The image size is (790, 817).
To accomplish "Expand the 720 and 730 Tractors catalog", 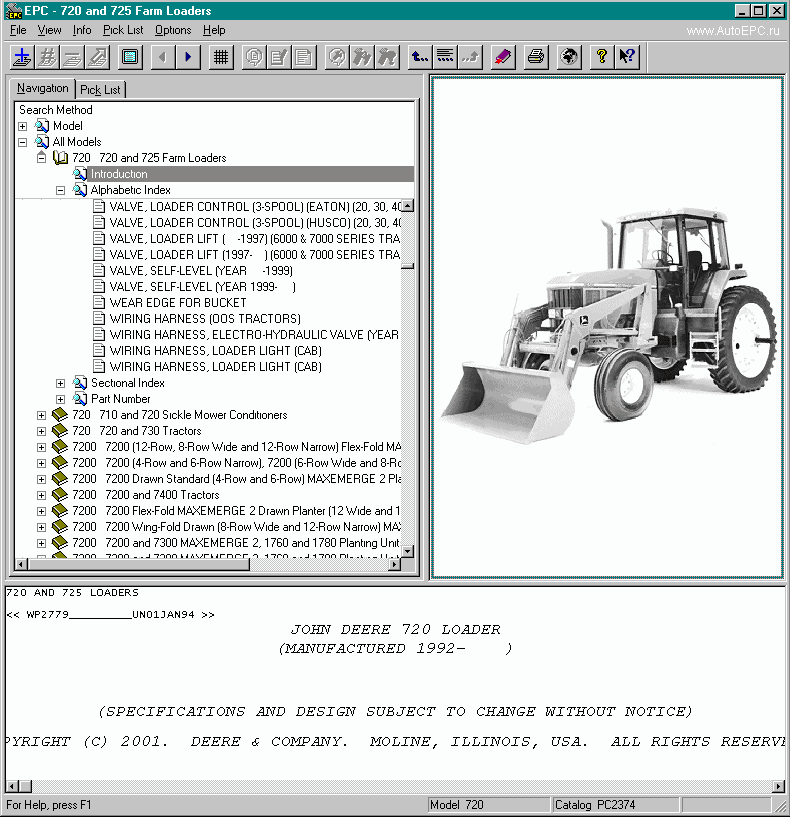I will 42,431.
